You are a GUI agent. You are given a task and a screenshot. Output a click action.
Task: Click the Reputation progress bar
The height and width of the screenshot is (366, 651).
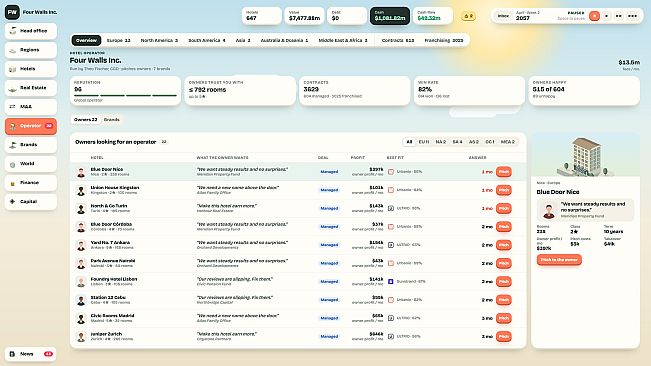125,95
